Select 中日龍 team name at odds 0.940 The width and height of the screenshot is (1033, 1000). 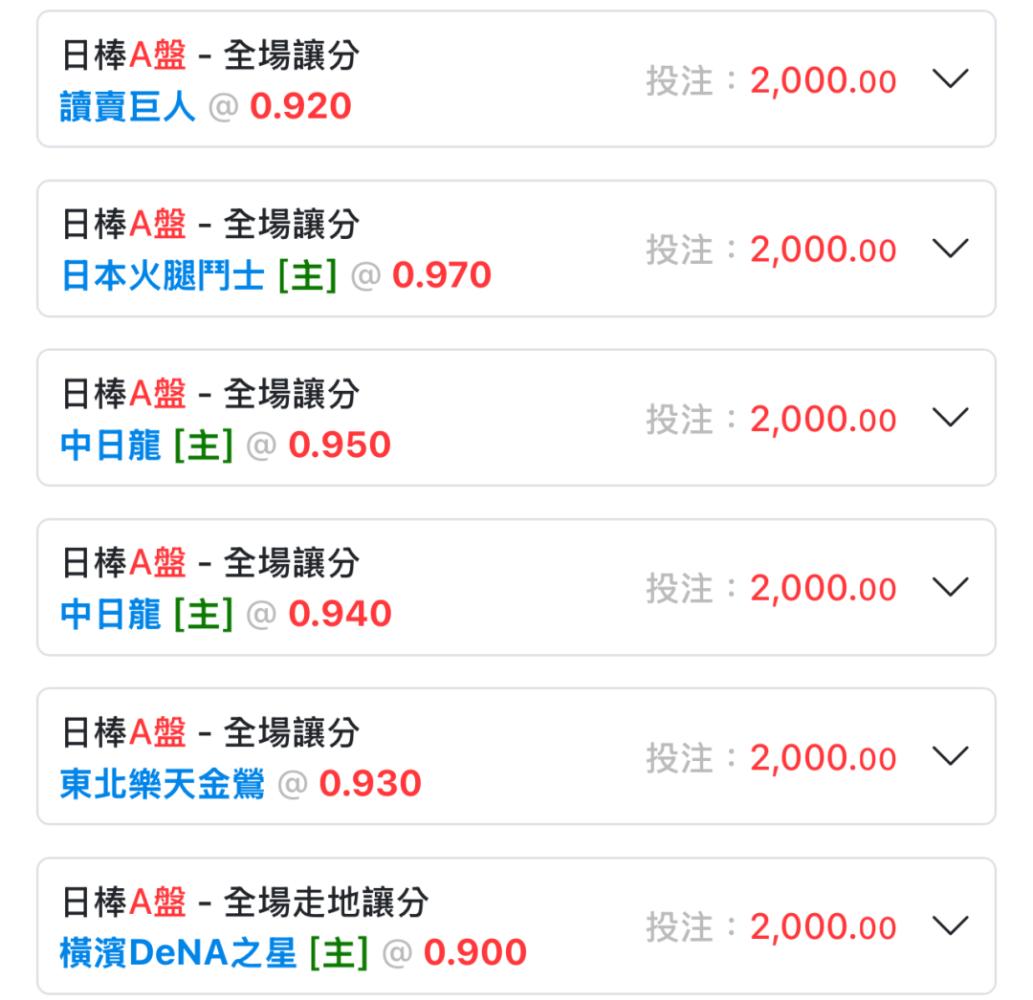[111, 614]
